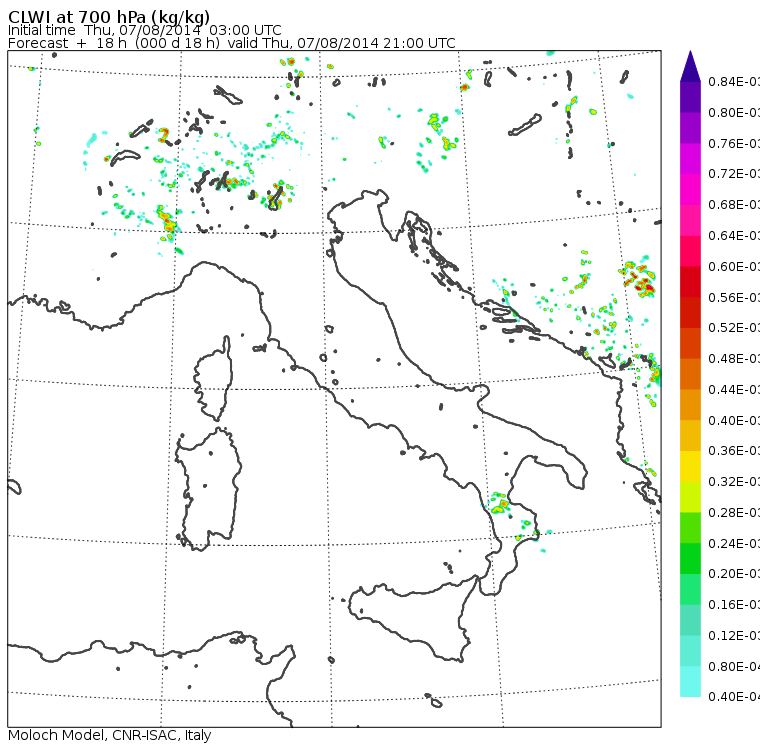Click the 0.48E-03 legend label
The height and width of the screenshot is (749, 760).
[734, 359]
